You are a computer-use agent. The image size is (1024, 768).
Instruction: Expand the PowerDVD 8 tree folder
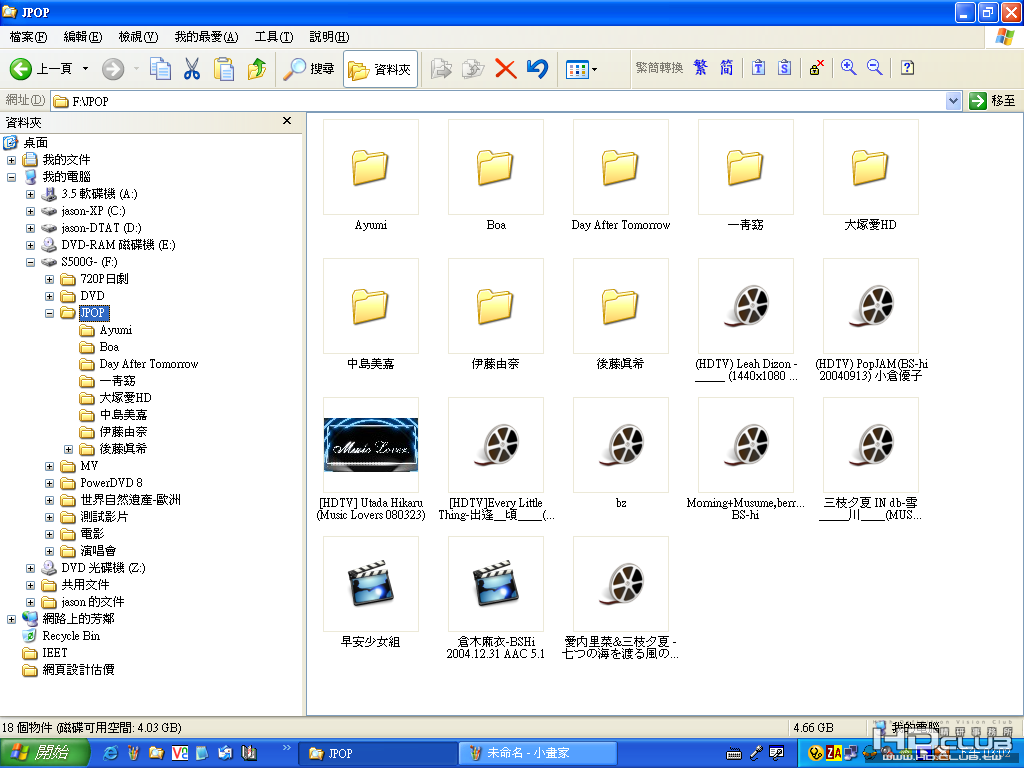(x=49, y=483)
